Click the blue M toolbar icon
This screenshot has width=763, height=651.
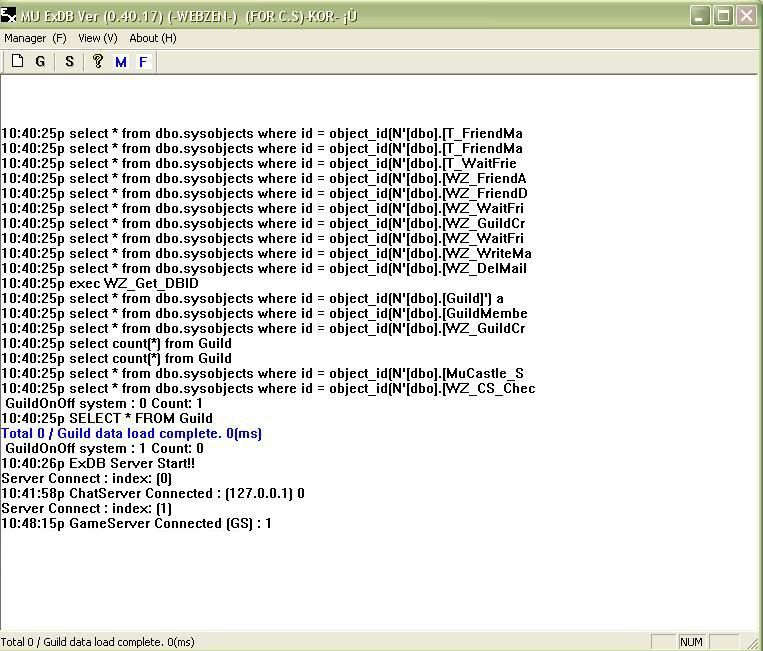coord(121,62)
